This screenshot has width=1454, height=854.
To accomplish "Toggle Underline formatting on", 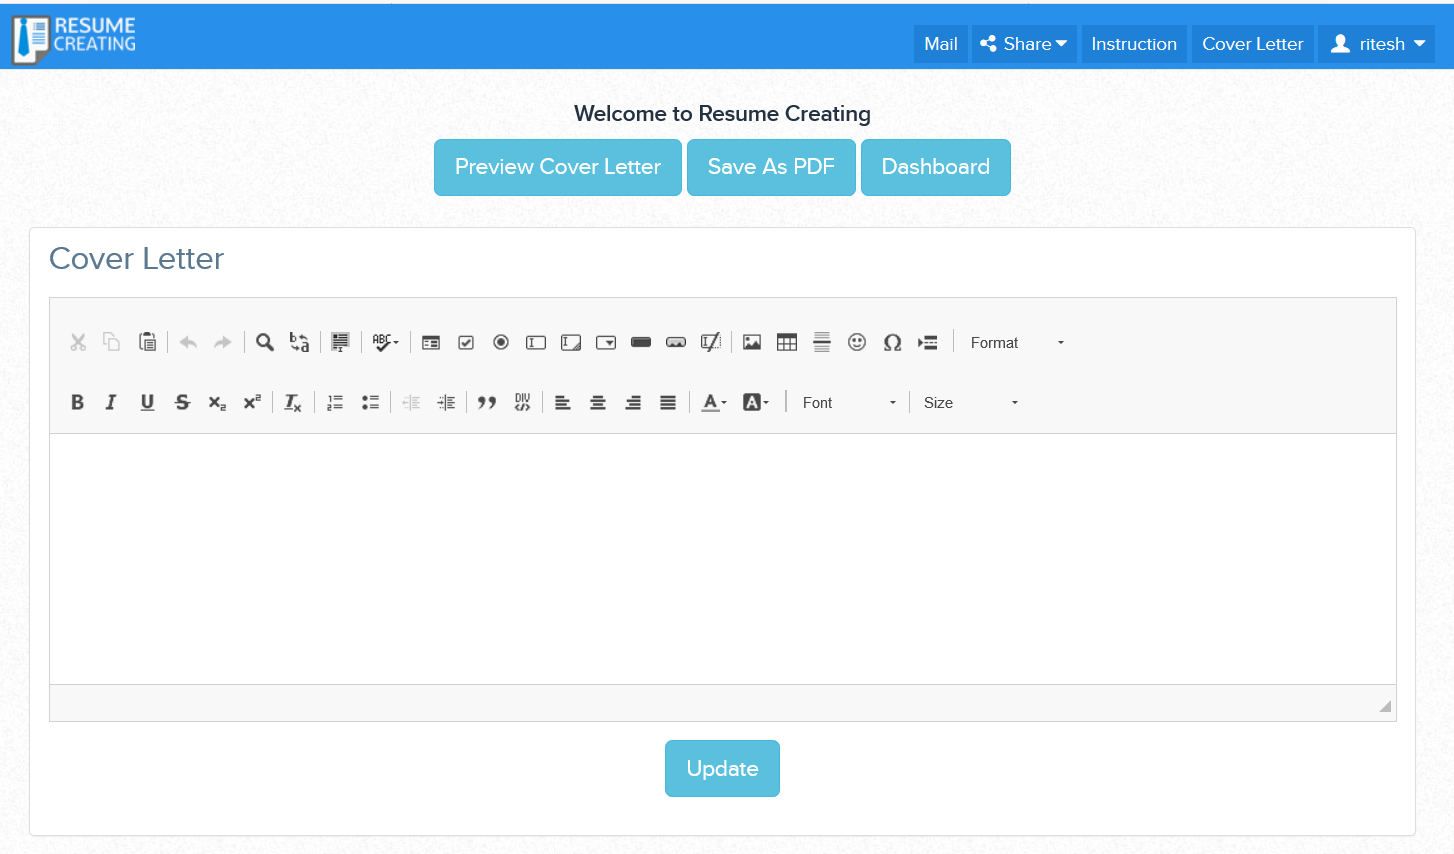I will click(147, 402).
